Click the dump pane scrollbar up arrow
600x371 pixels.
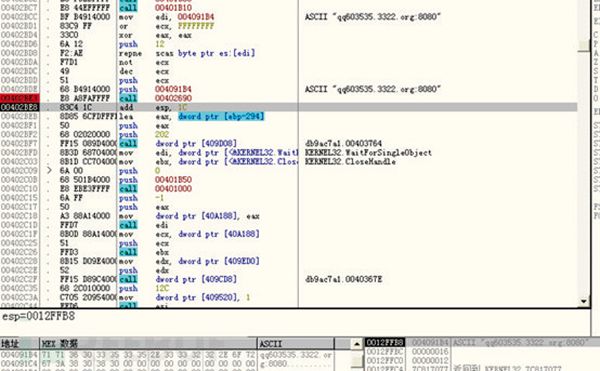coord(357,344)
